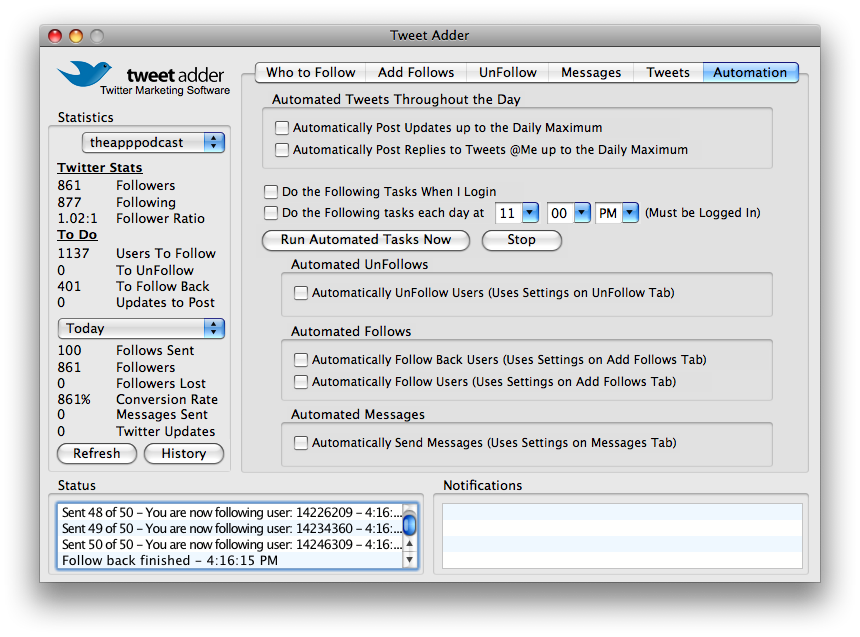Image resolution: width=860 pixels, height=637 pixels.
Task: Click the Status log scroll up arrow
Action: coord(409,544)
